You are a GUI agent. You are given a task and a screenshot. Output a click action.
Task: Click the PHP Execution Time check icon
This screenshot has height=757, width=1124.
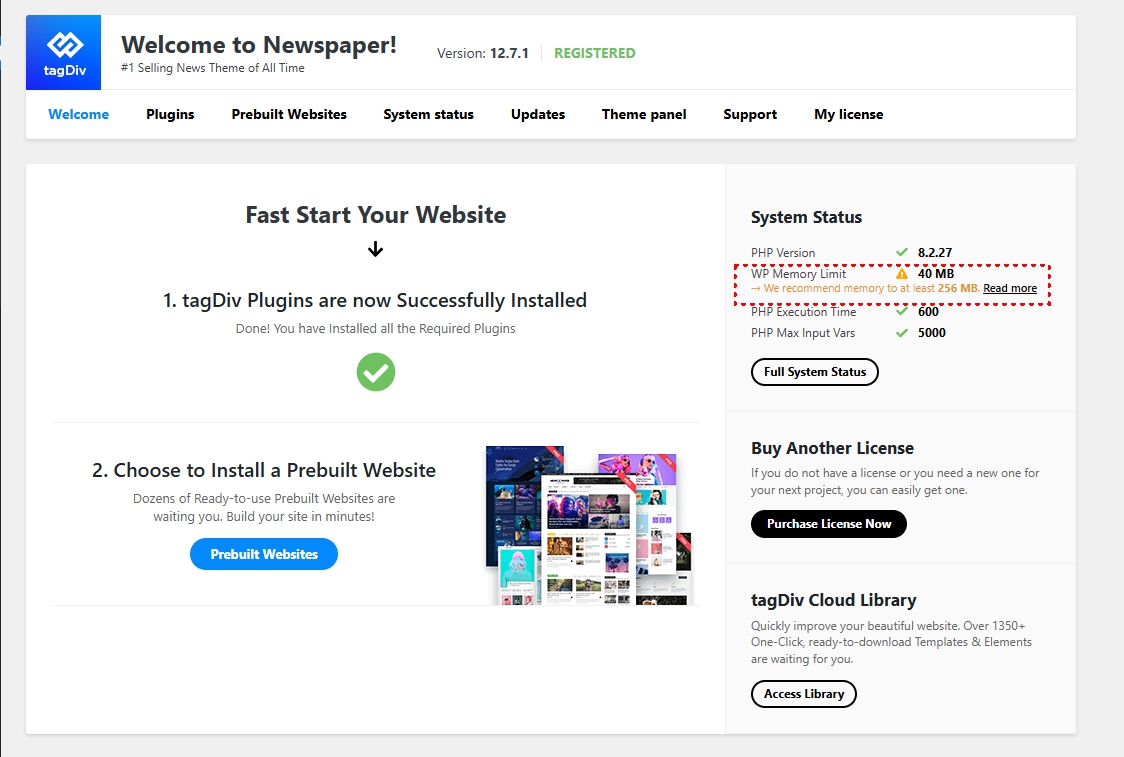[x=902, y=312]
